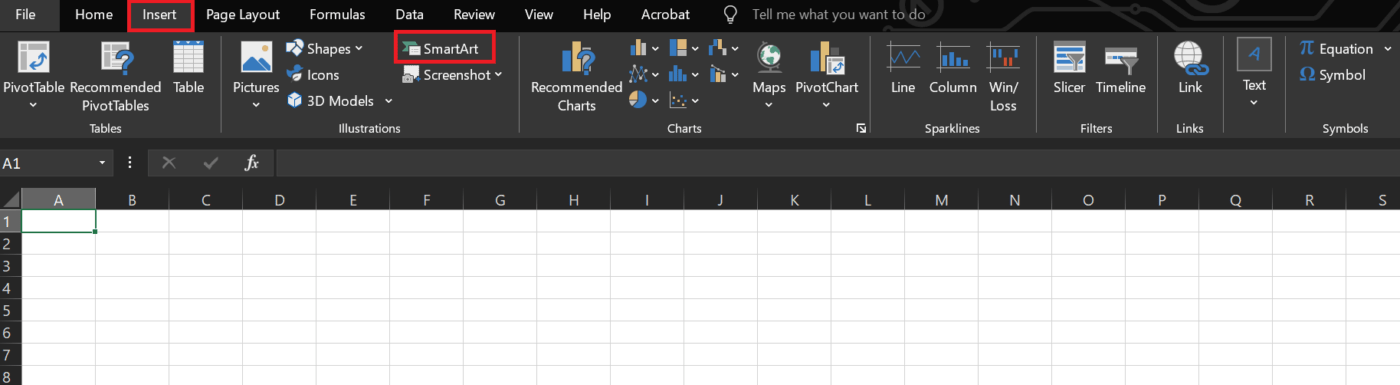
Task: Switch to the Page Layout tab
Action: [x=243, y=15]
